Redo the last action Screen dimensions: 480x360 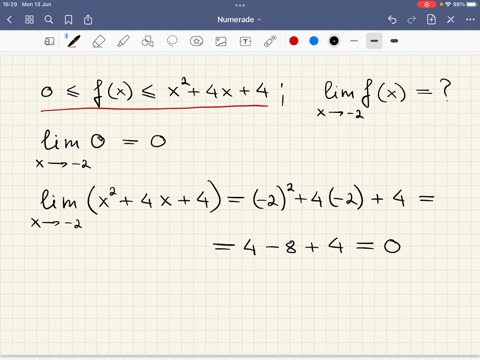coord(412,20)
